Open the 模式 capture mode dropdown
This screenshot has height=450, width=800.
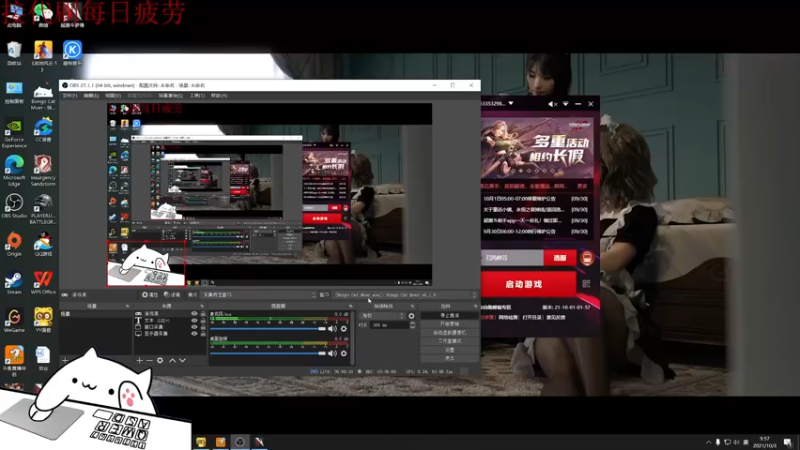[259, 295]
